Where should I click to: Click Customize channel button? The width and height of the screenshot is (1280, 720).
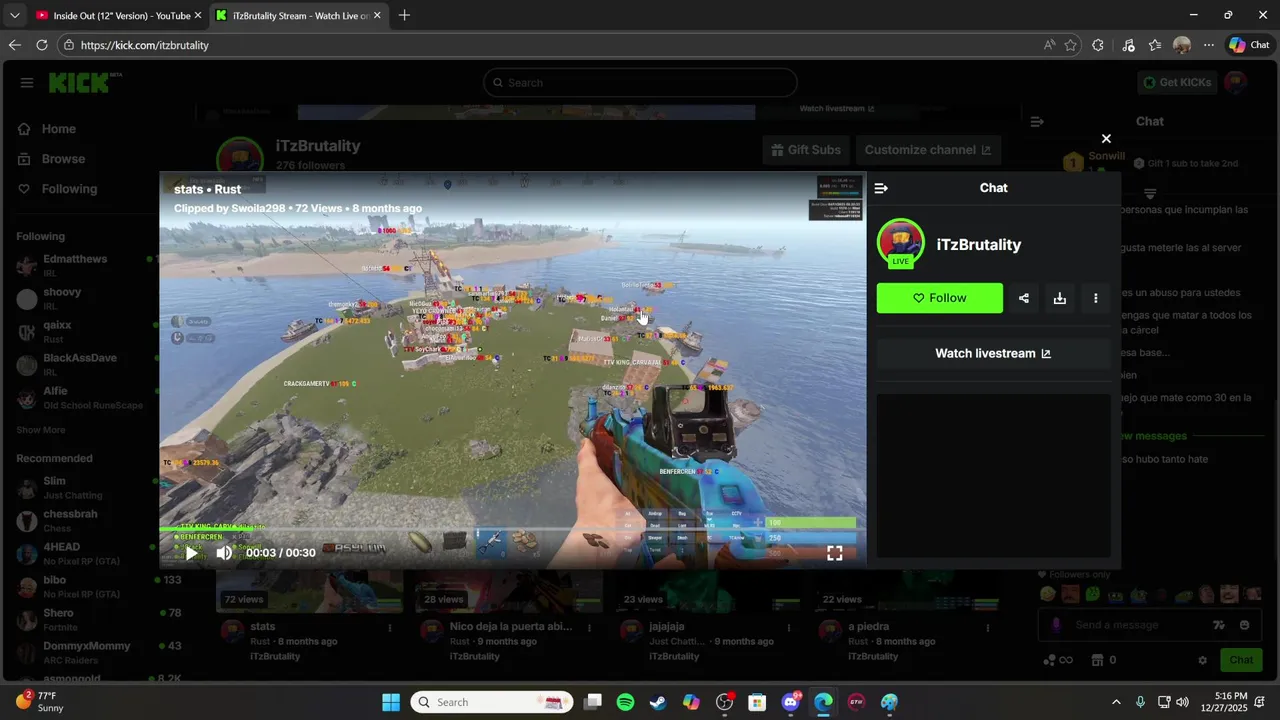pos(928,150)
